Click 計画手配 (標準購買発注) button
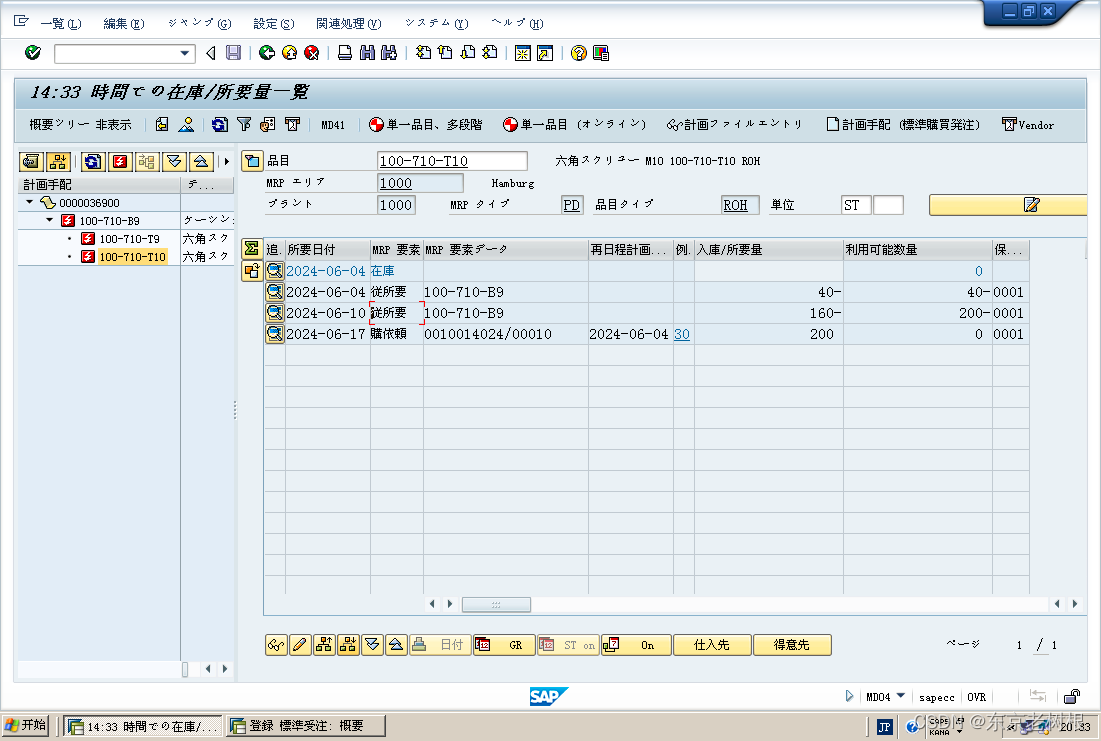Image resolution: width=1101 pixels, height=741 pixels. (x=903, y=124)
